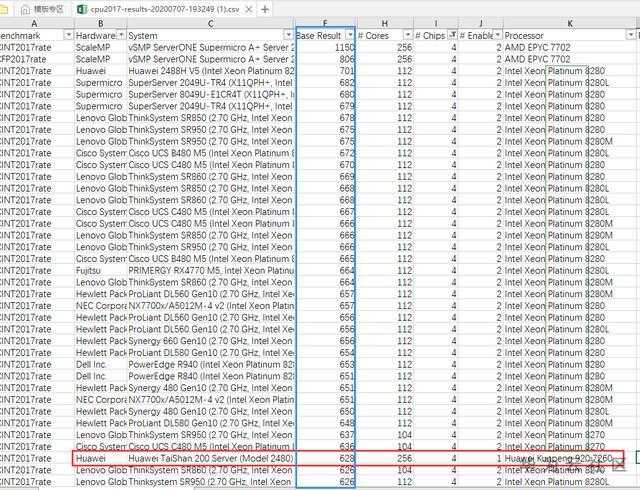Open the Base Result filter dropdown

pos(350,36)
